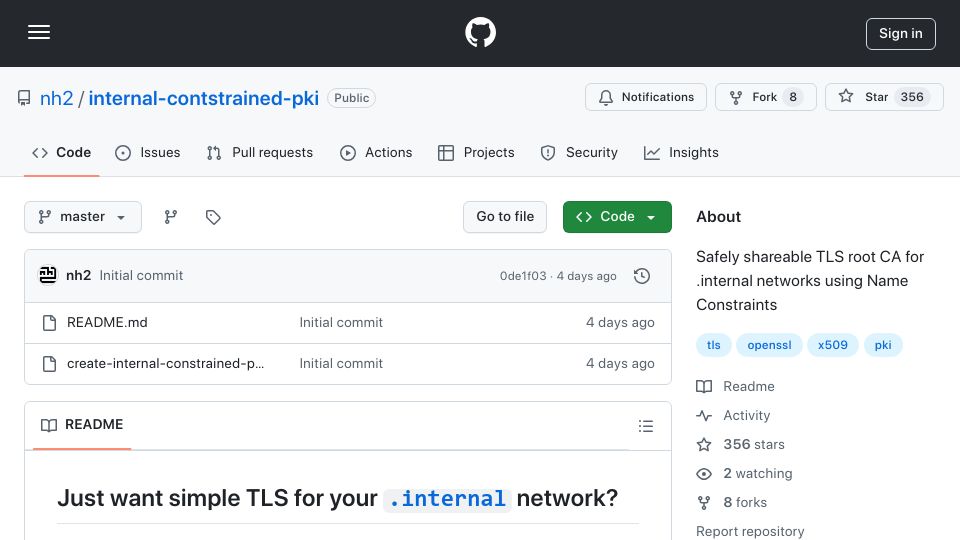Open the README outline list icon

[645, 426]
